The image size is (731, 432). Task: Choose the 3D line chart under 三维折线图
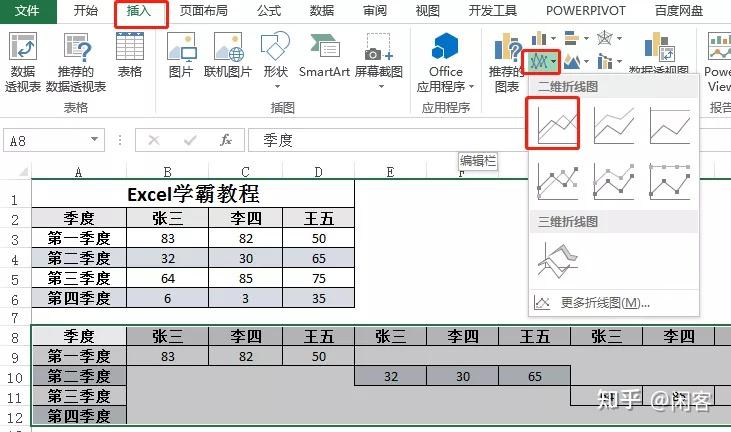pos(557,259)
